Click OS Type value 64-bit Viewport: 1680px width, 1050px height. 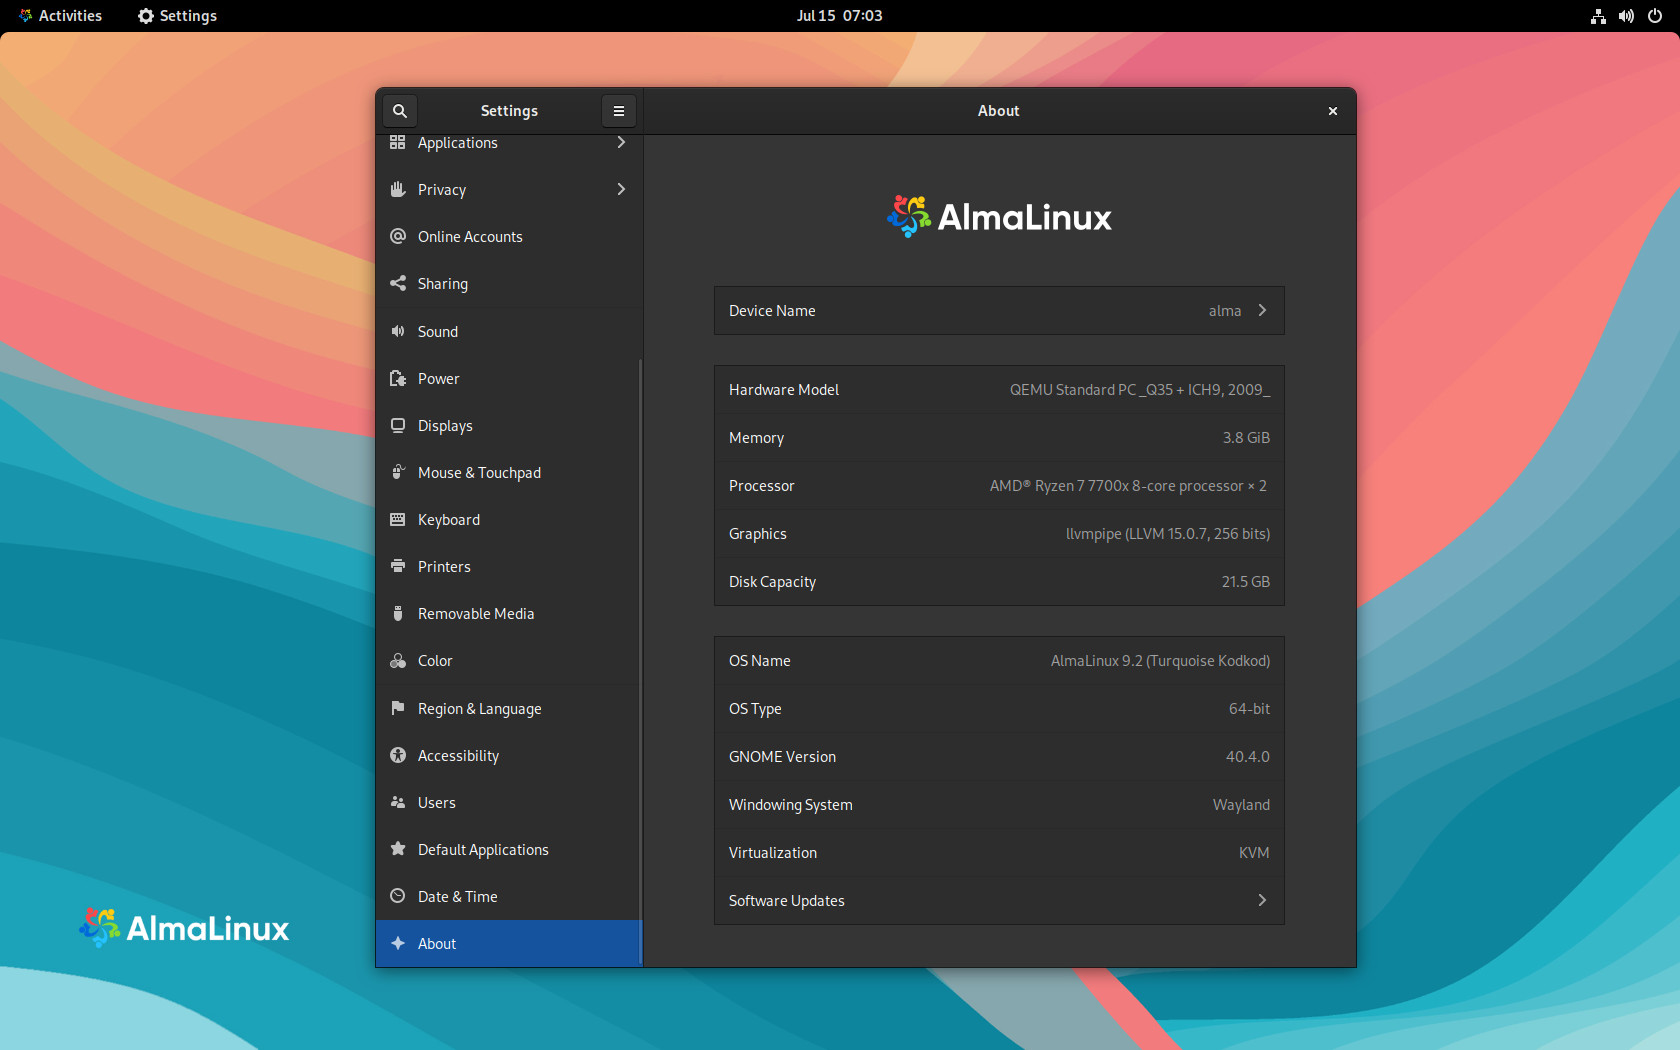coord(1249,709)
